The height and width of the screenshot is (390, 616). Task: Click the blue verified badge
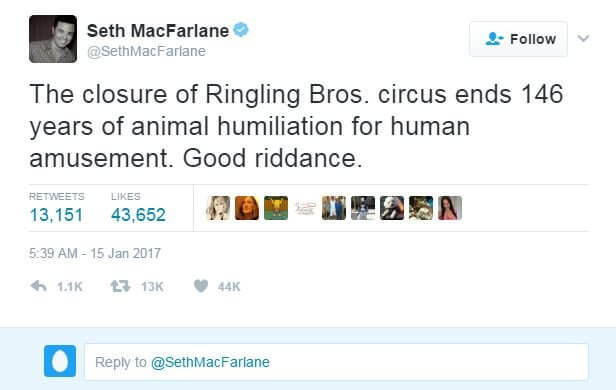241,30
